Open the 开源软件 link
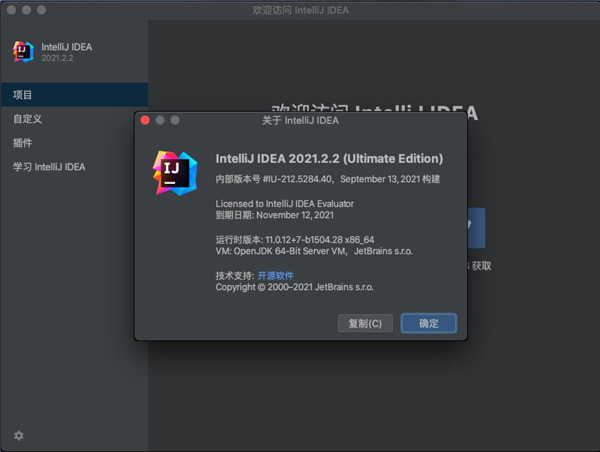The height and width of the screenshot is (452, 600). click(x=276, y=276)
